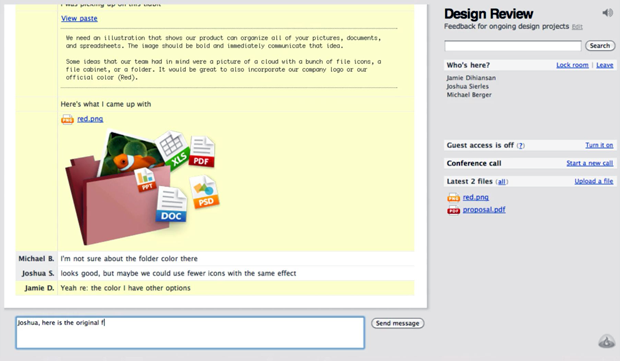Screen dimensions: 620x361
Task: Open the PNG icon beside red.png in sidebar
Action: click(453, 197)
